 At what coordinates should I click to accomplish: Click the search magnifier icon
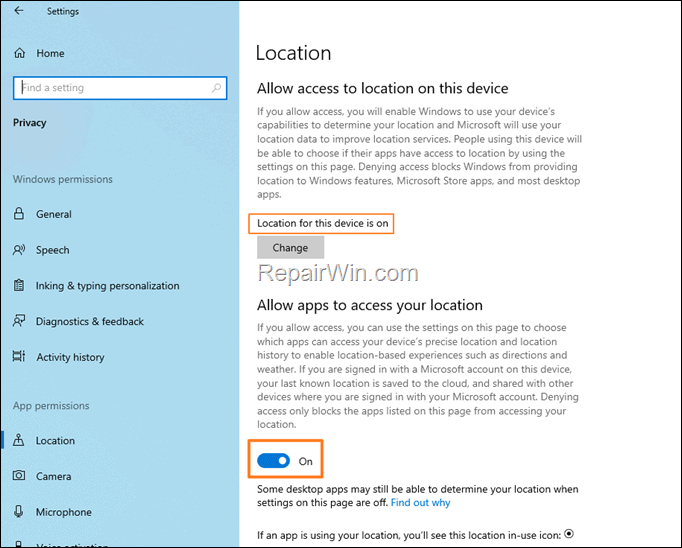[x=216, y=88]
